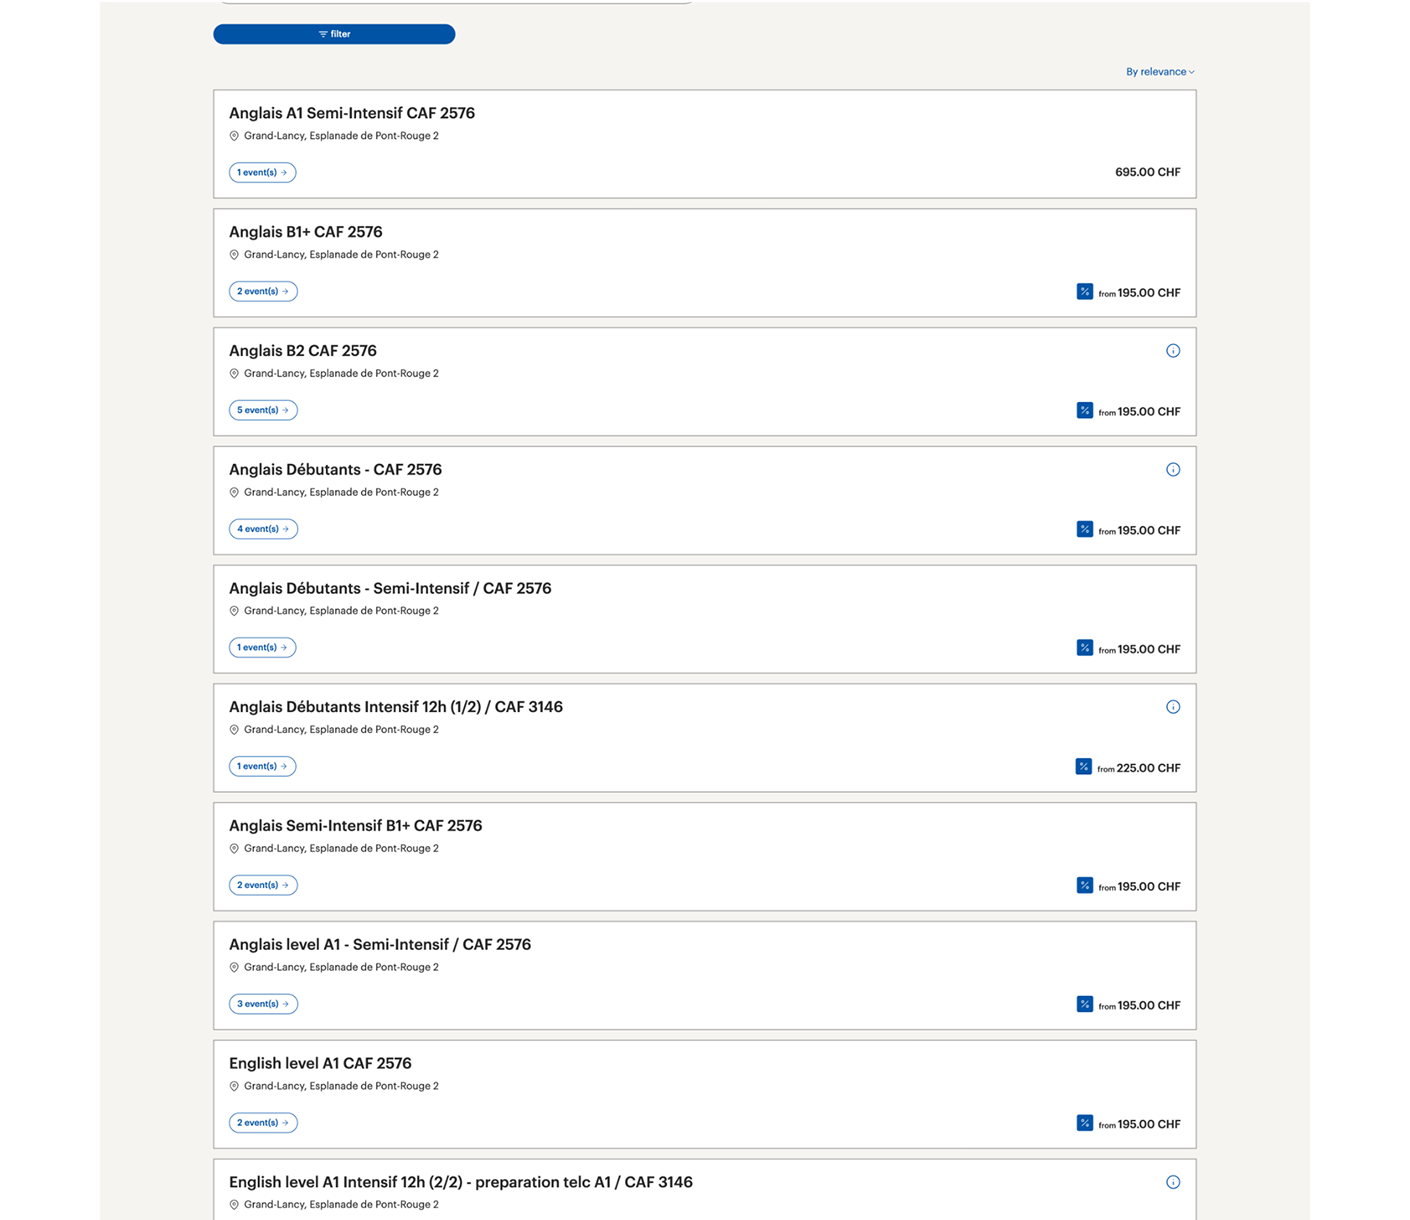Click location pin icon under Anglais A1 Semi-Intensif

[234, 136]
